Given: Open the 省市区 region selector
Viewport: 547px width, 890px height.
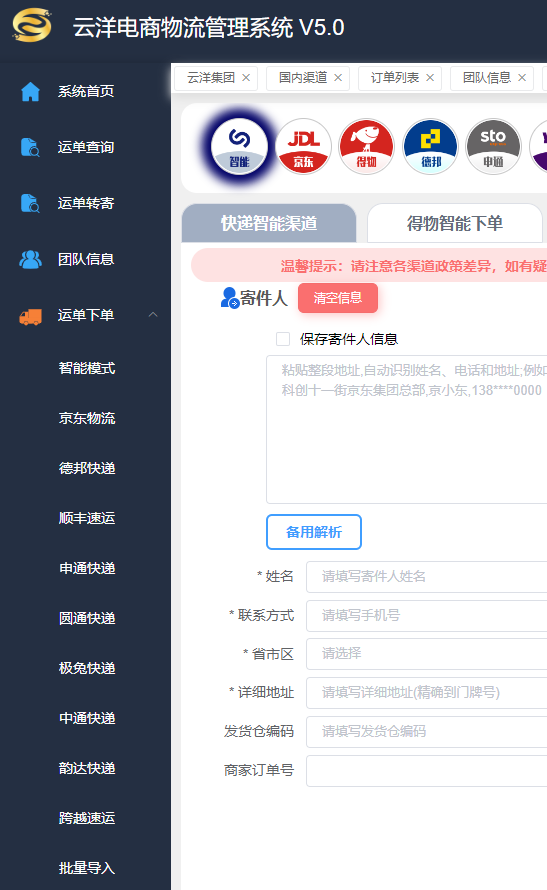Looking at the screenshot, I should pyautogui.click(x=426, y=654).
